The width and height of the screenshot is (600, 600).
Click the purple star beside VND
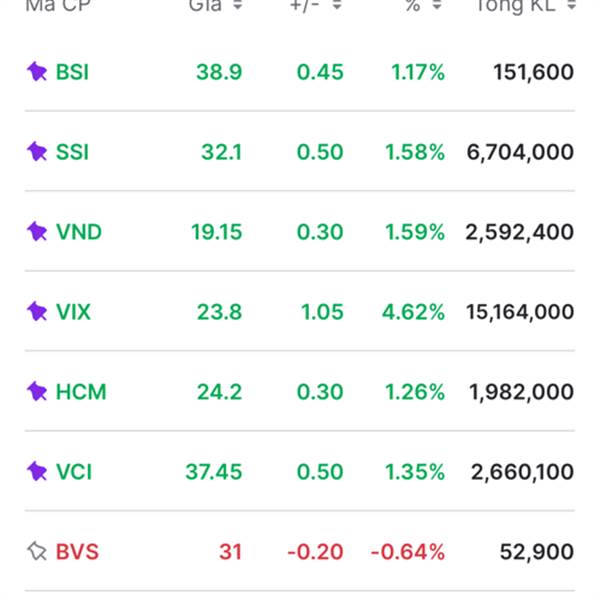[37, 232]
